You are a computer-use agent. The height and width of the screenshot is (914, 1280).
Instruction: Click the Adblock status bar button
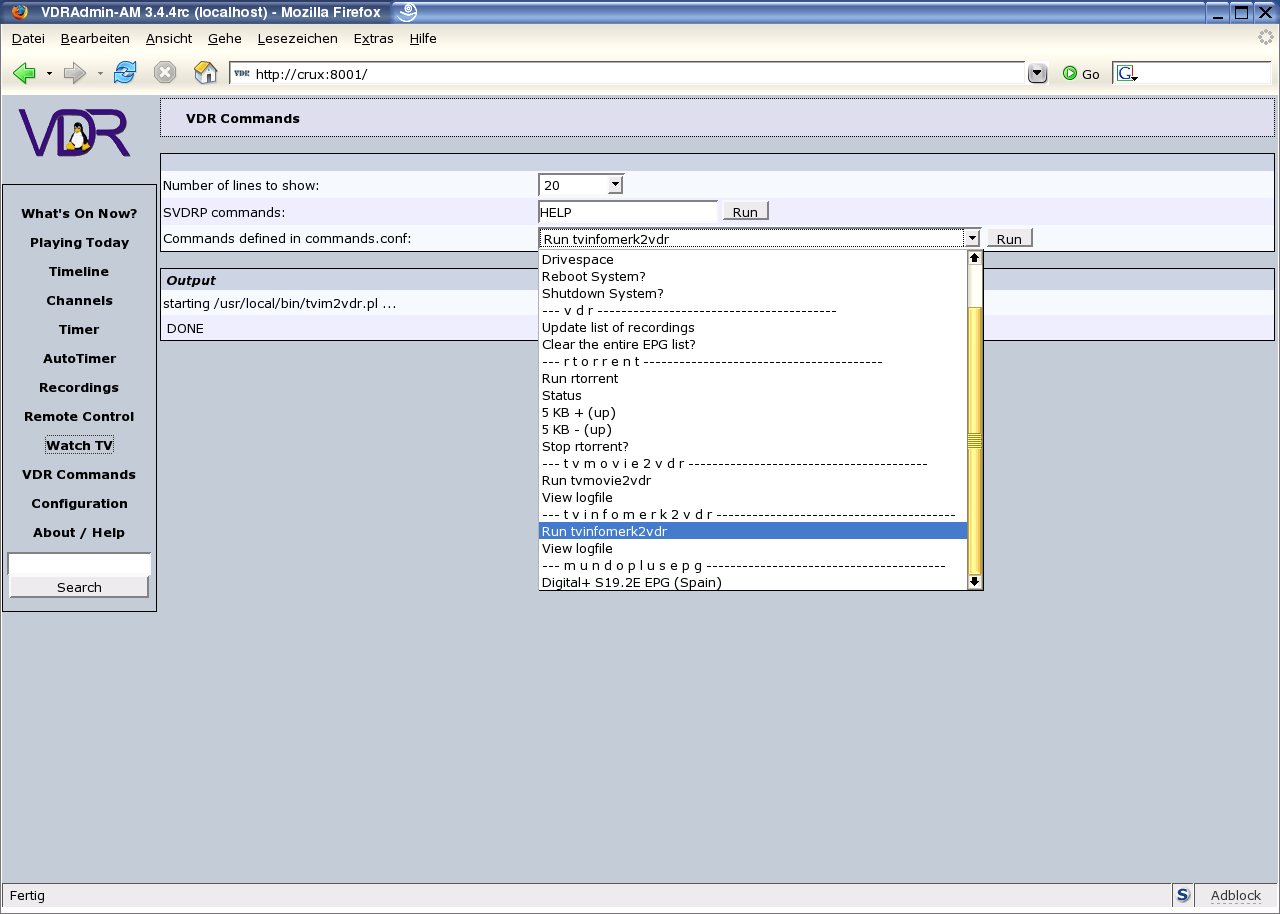(x=1235, y=896)
